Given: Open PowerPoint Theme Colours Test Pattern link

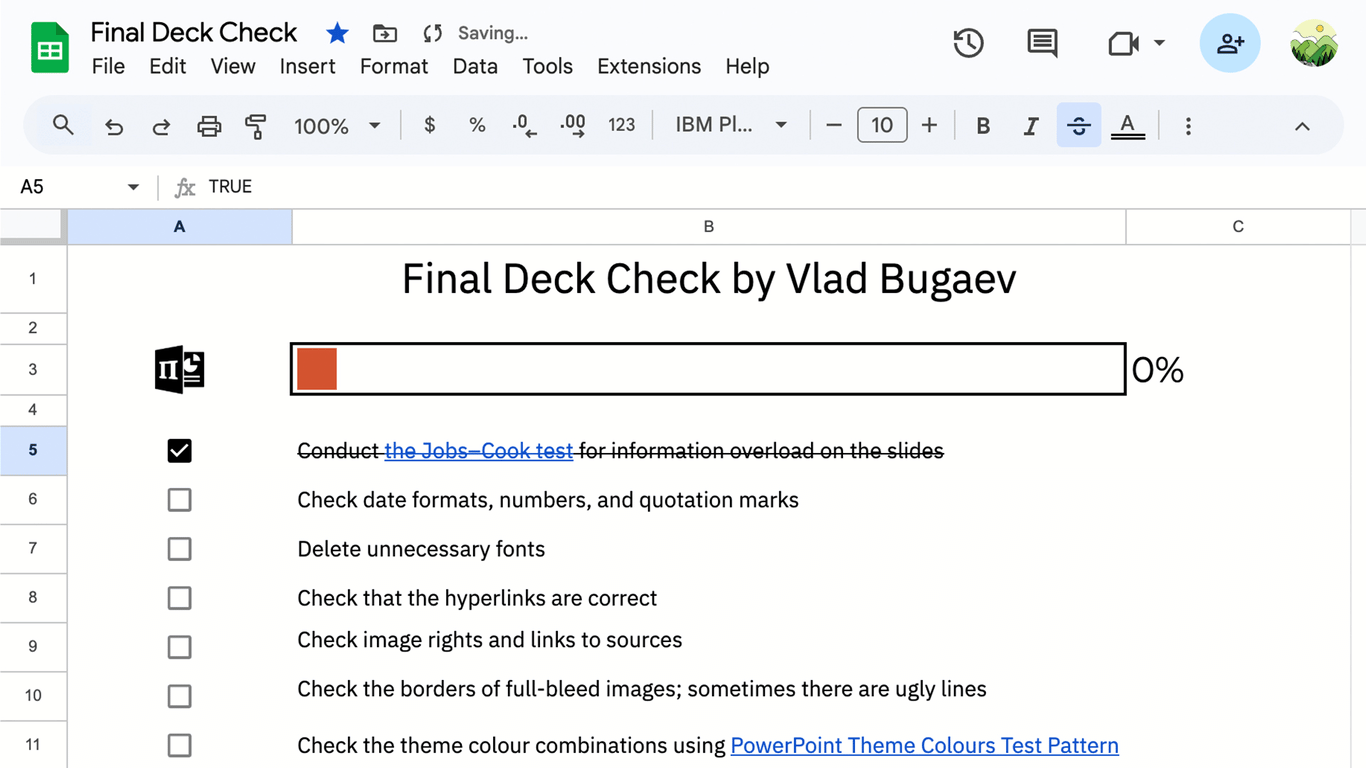Looking at the screenshot, I should (x=925, y=746).
